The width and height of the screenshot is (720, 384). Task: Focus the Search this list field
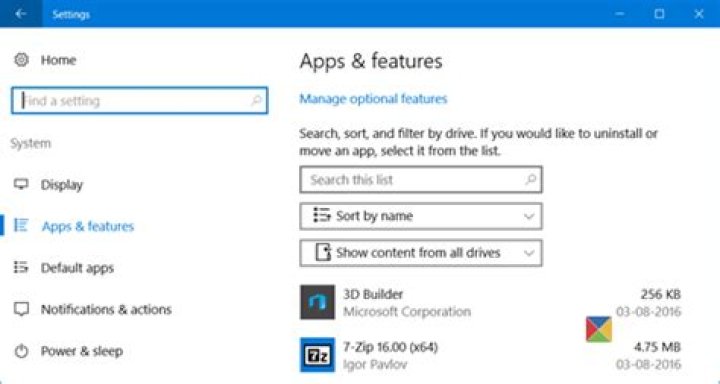421,180
